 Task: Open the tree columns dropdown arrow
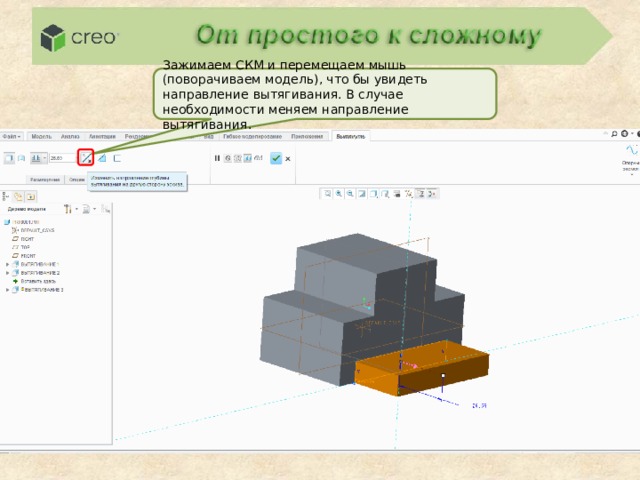click(x=95, y=209)
